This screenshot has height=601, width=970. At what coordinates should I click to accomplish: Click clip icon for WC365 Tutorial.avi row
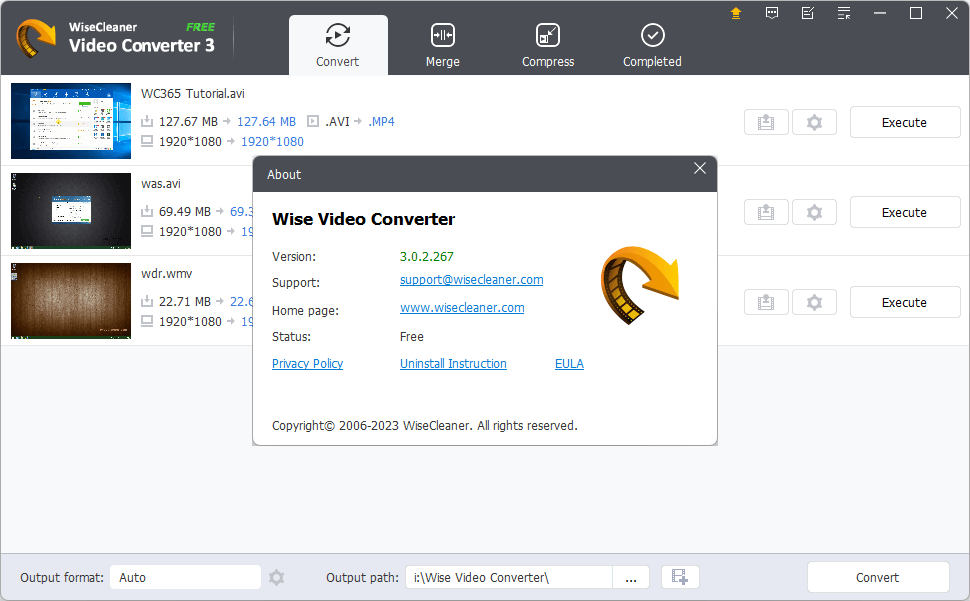[766, 122]
